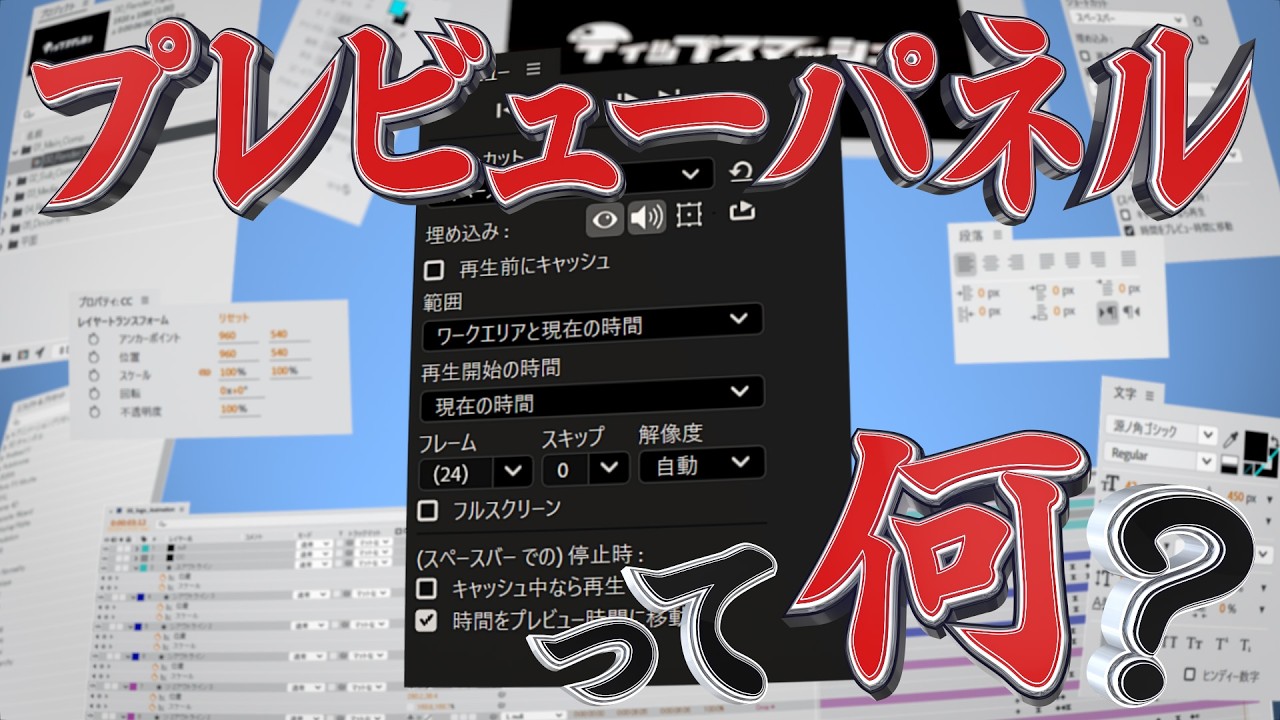Toggle 位置 stopwatch in Properties panel
Image resolution: width=1280 pixels, height=720 pixels.
[92, 356]
